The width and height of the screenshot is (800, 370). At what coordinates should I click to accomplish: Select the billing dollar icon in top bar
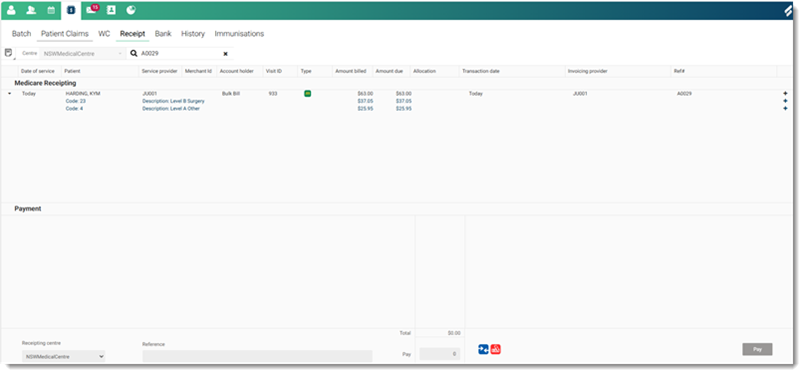71,10
